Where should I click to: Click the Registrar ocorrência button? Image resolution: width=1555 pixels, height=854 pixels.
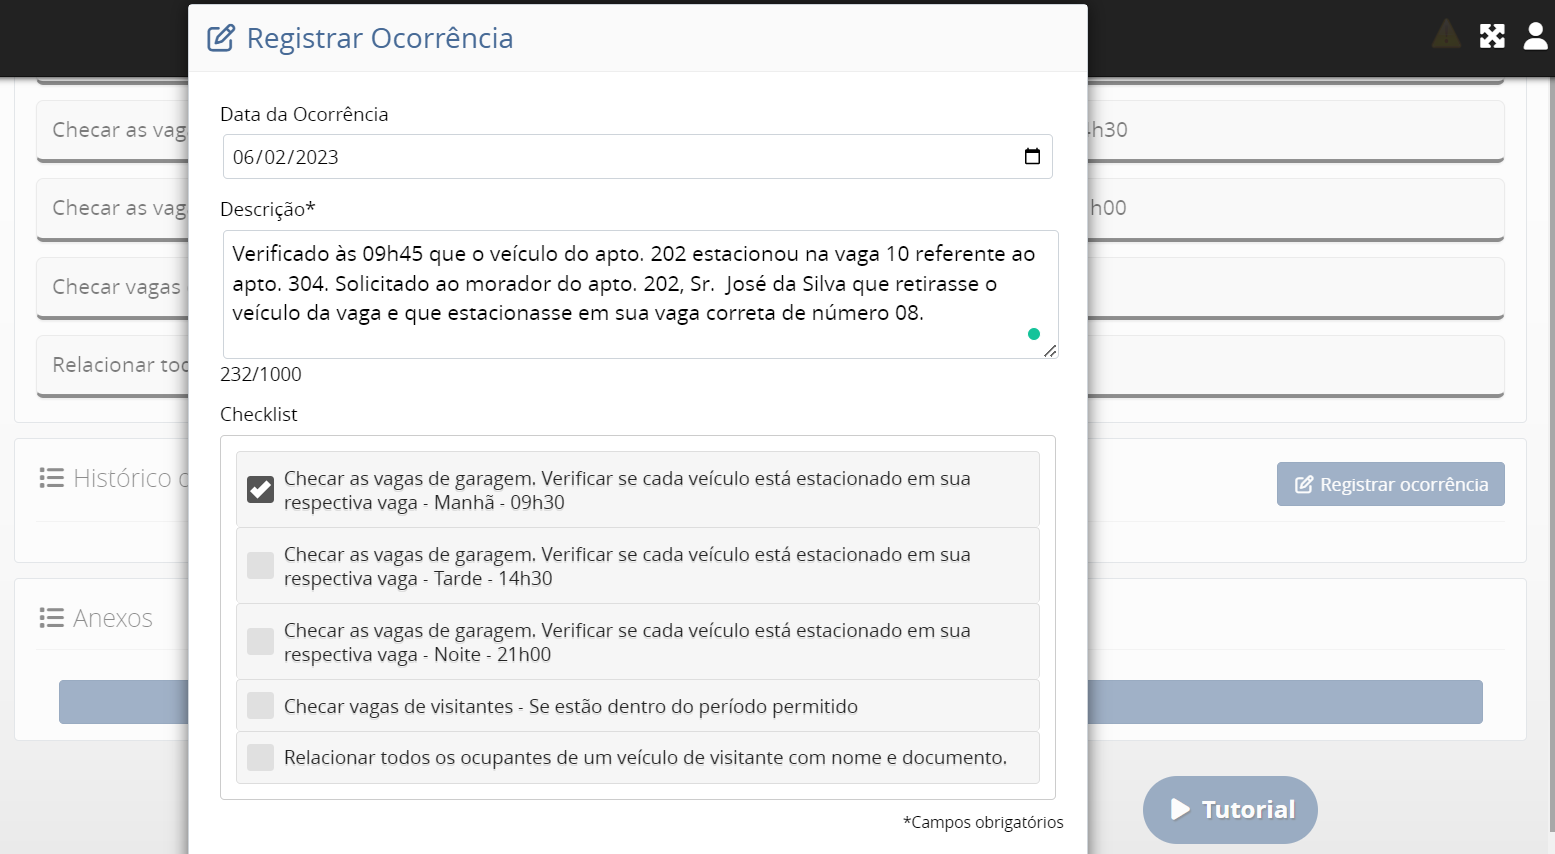click(1390, 484)
